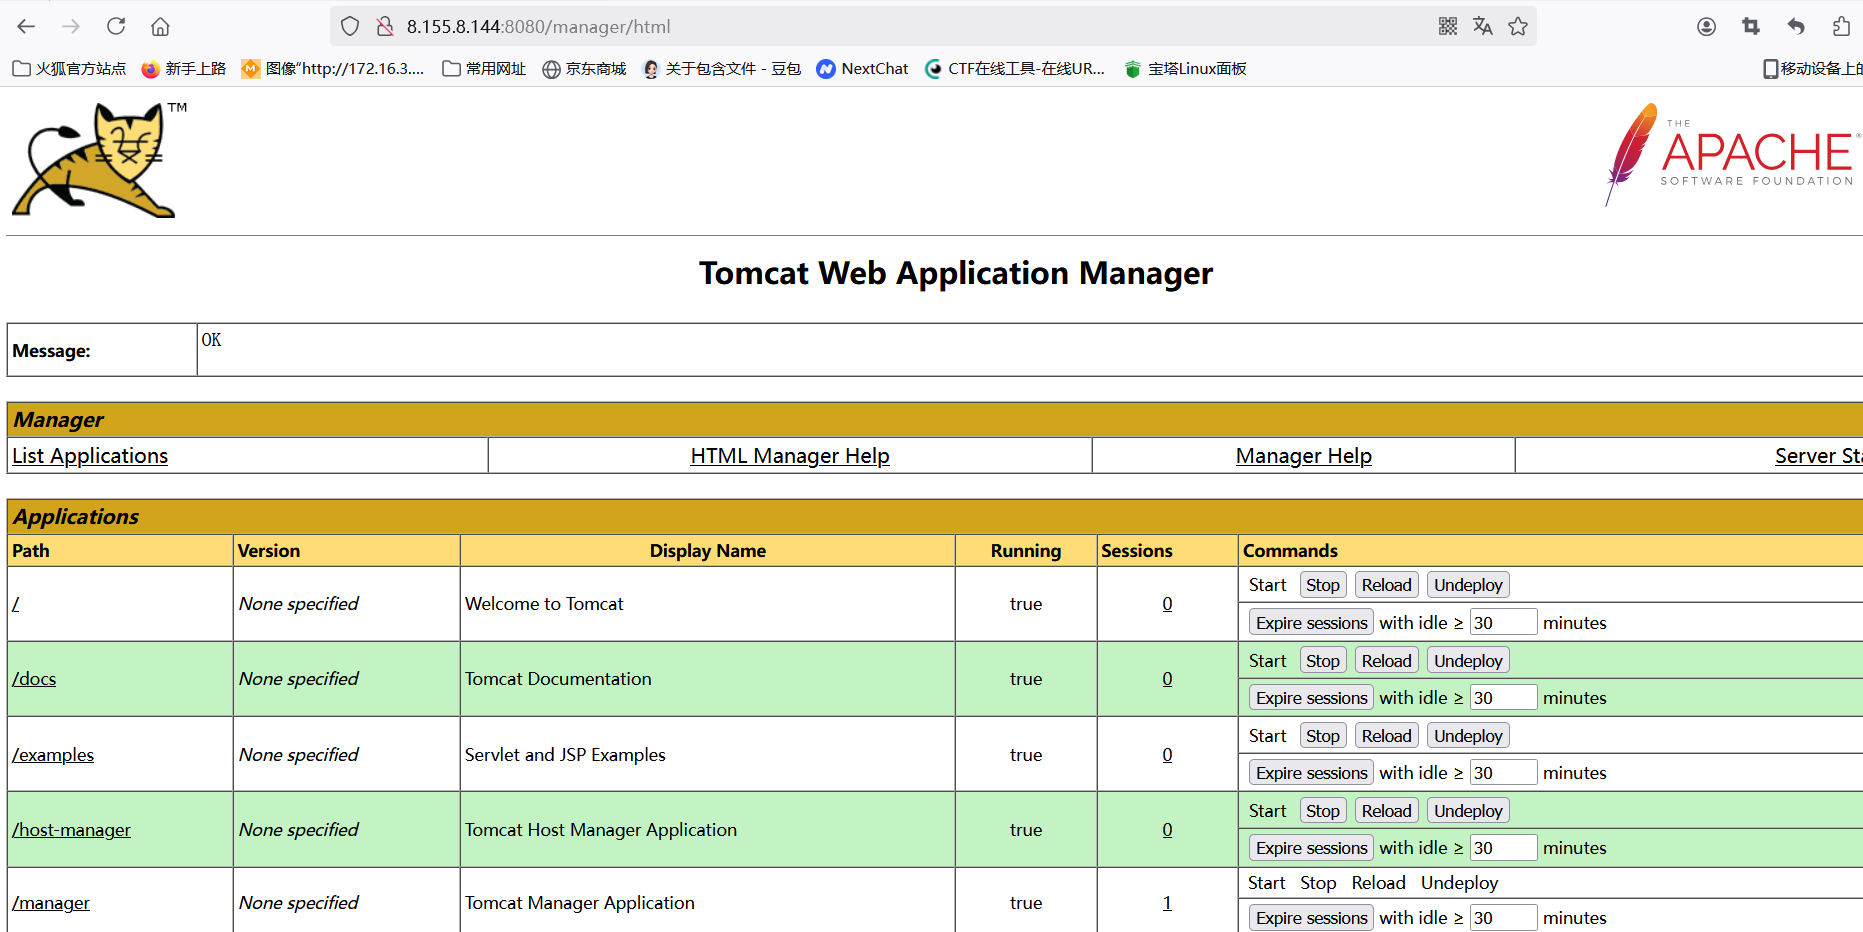The height and width of the screenshot is (932, 1863).
Task: Click the browser forward arrow
Action: [x=71, y=27]
